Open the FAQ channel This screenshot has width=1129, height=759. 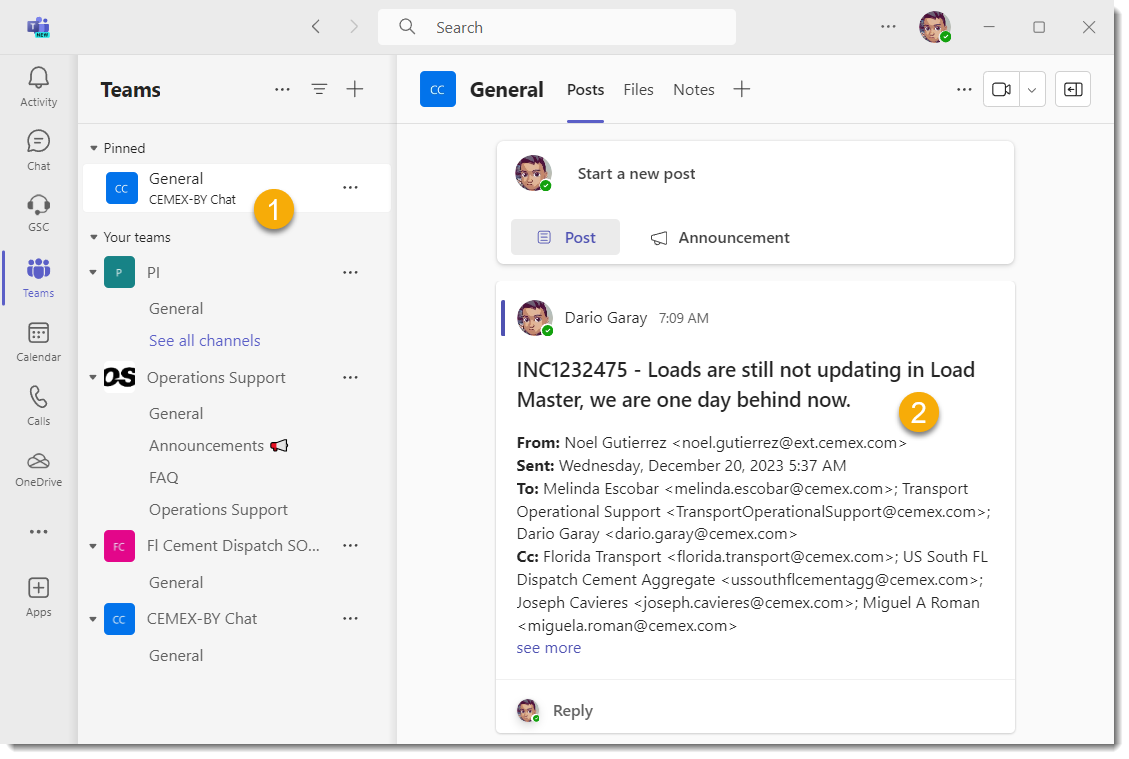(163, 477)
